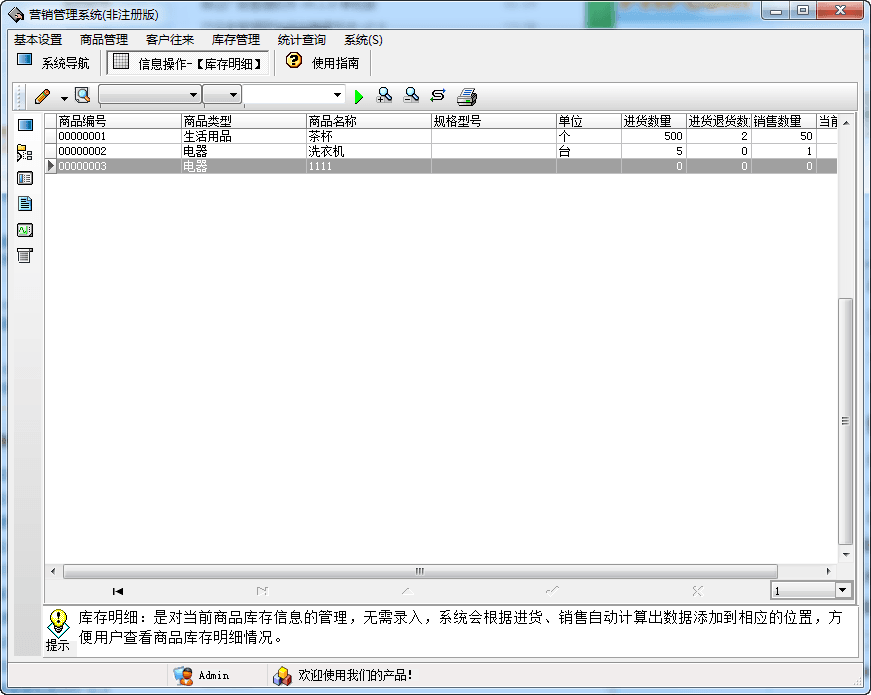The height and width of the screenshot is (695, 871).
Task: Run the query with green play arrow
Action: [x=359, y=97]
